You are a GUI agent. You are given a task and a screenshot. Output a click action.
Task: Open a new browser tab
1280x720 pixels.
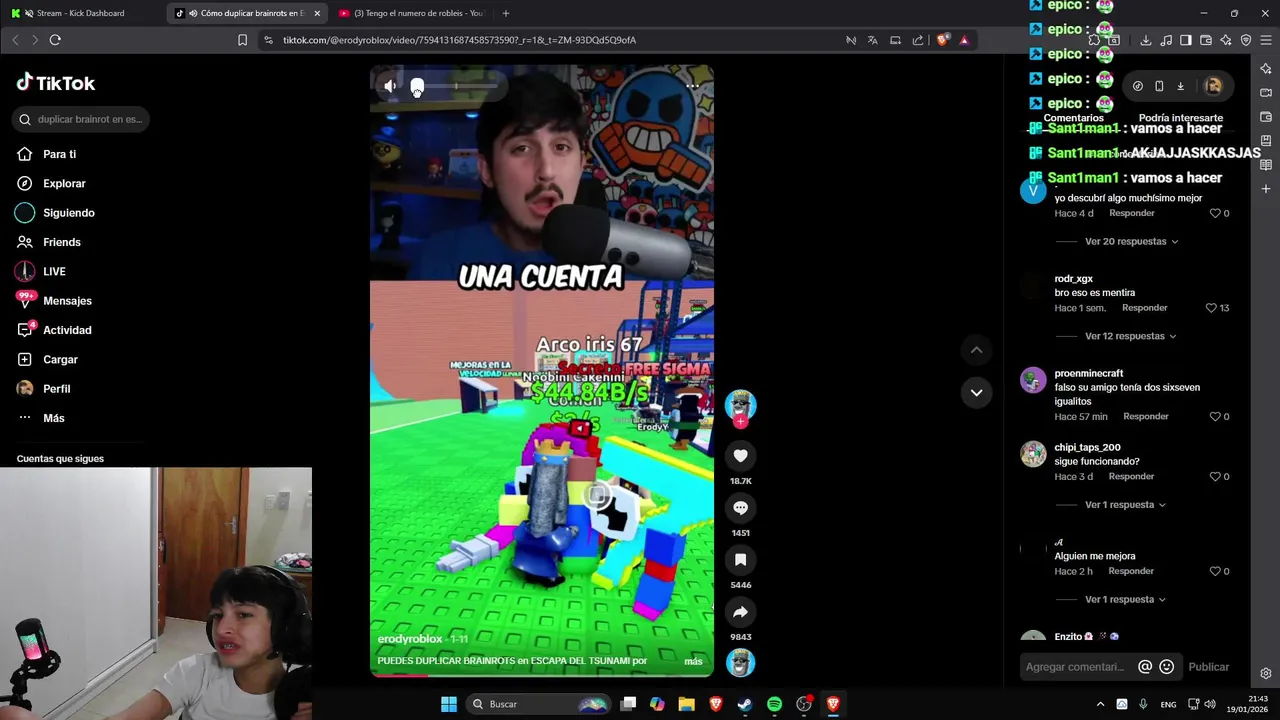505,13
